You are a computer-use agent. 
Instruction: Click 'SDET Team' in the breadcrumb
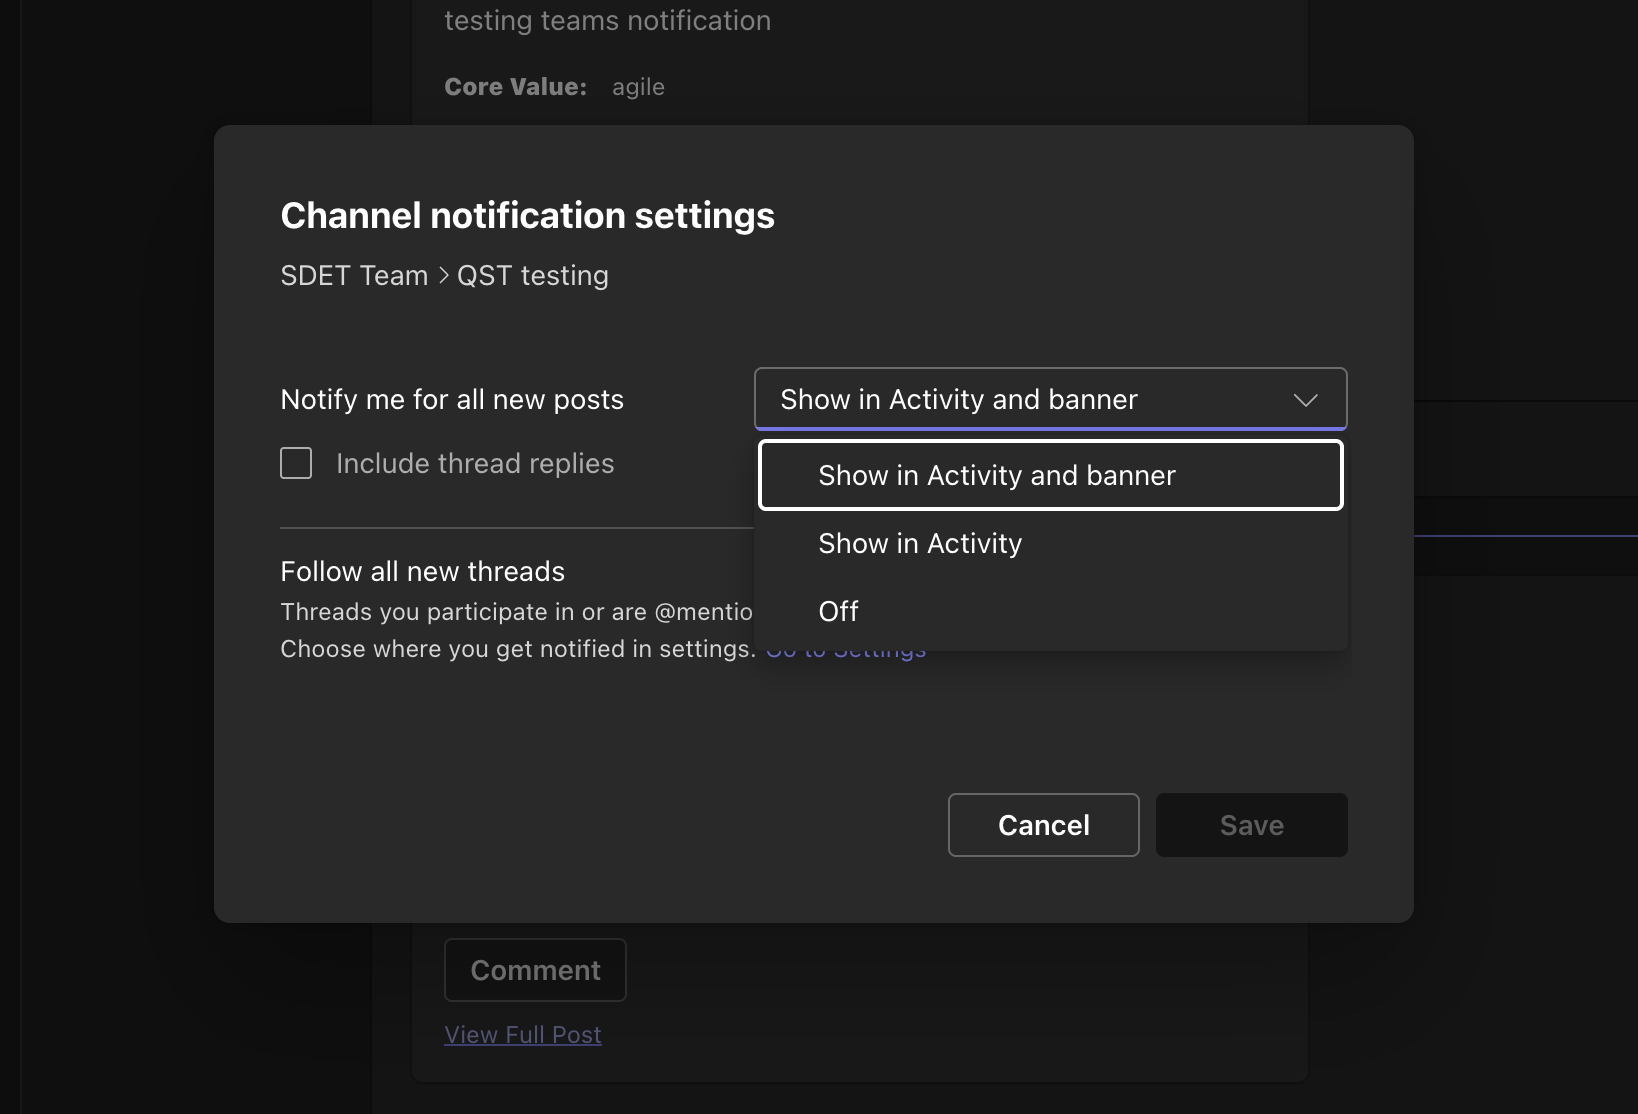pos(354,276)
